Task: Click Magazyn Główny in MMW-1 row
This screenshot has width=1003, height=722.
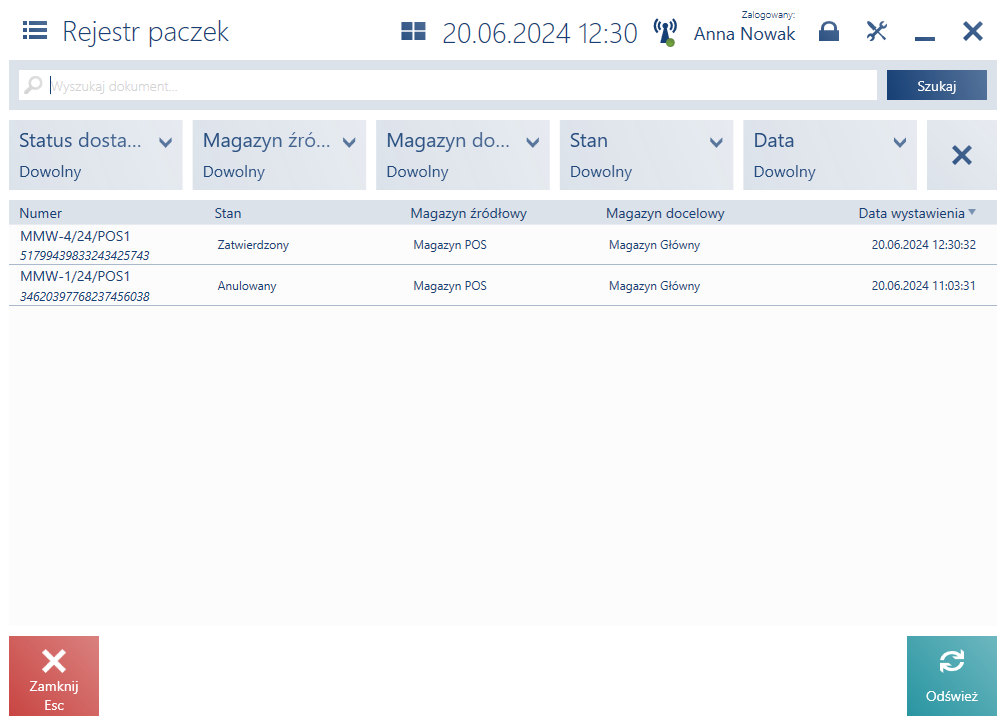Action: (x=654, y=286)
